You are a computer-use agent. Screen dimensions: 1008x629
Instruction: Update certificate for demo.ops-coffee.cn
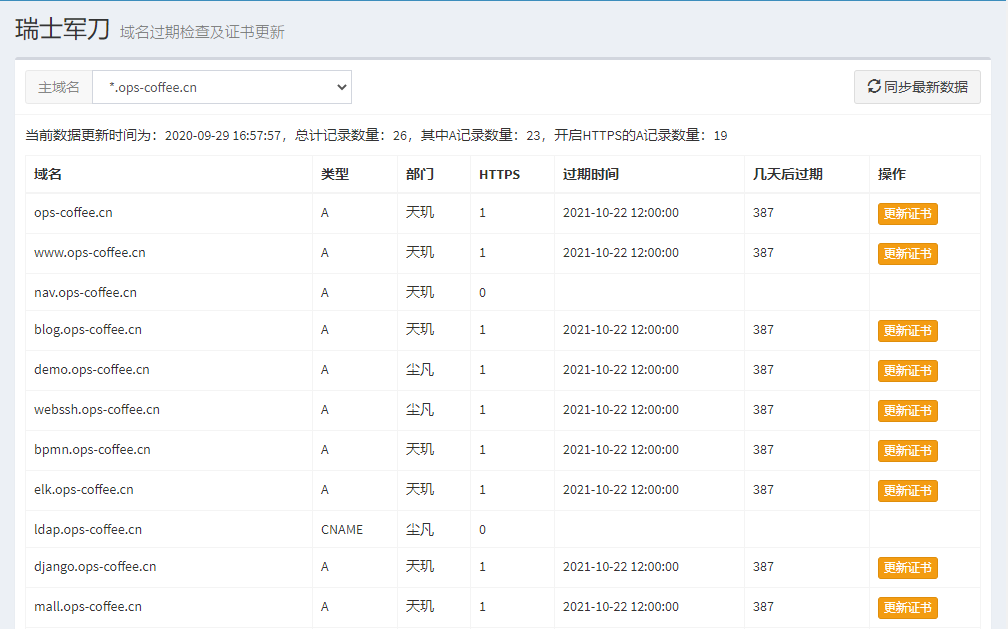coord(907,371)
